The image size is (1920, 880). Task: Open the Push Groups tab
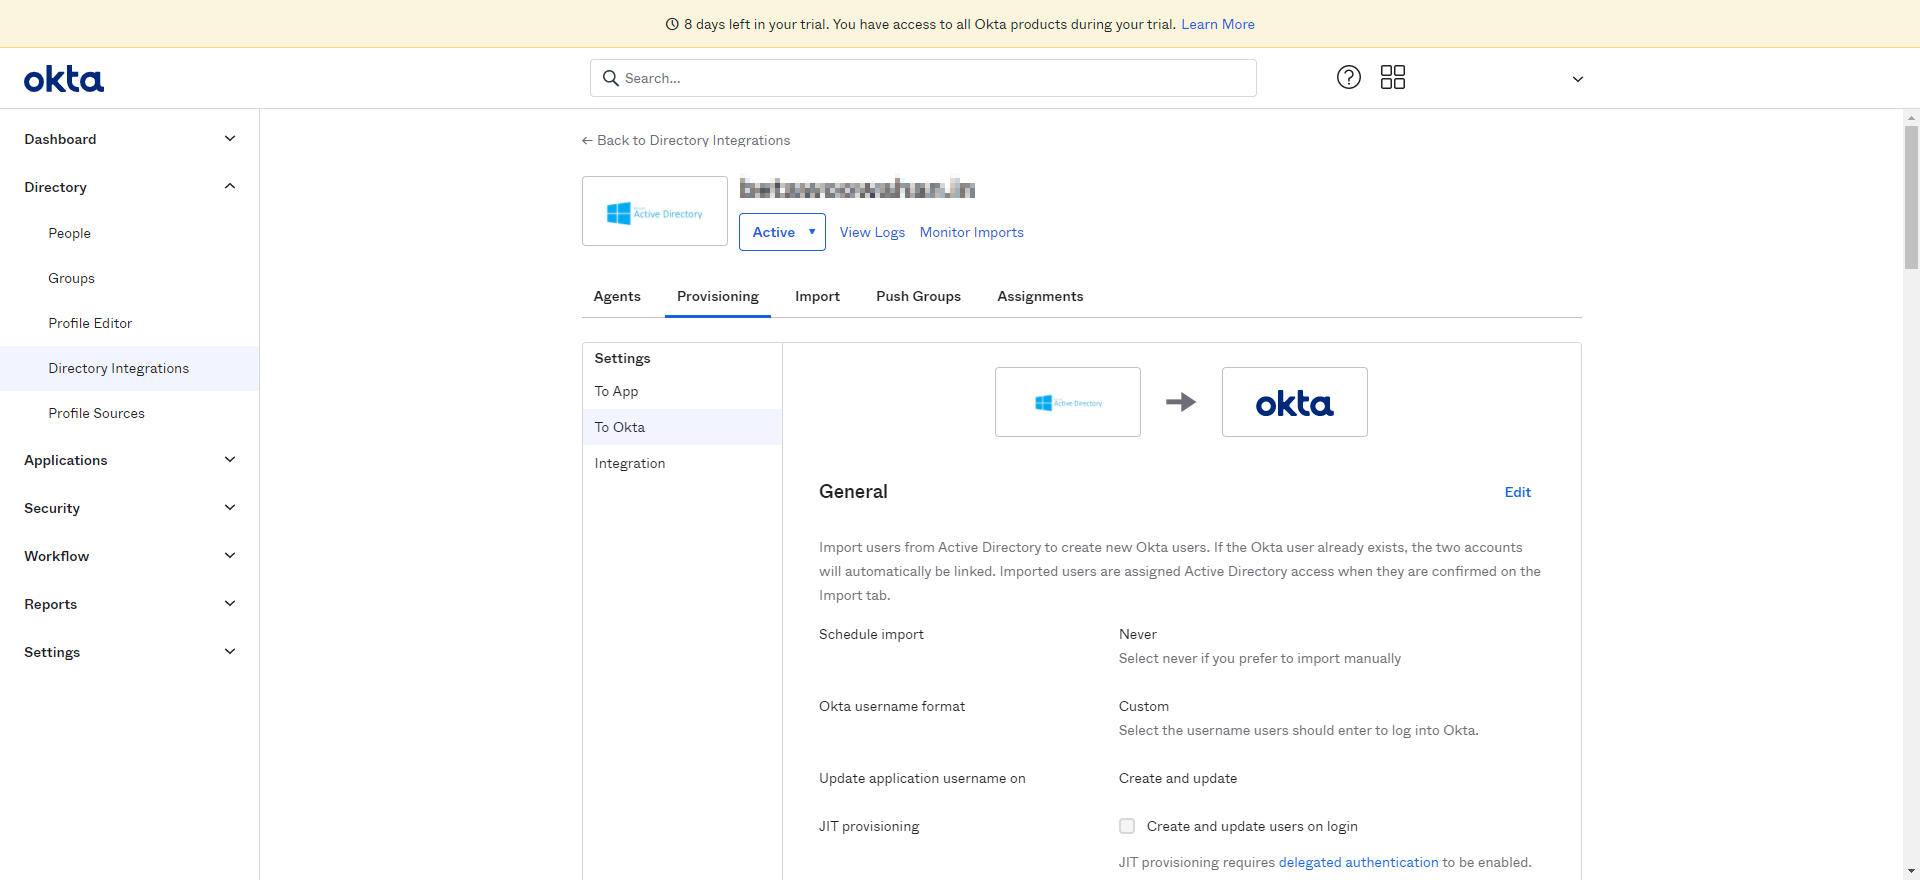pos(918,296)
